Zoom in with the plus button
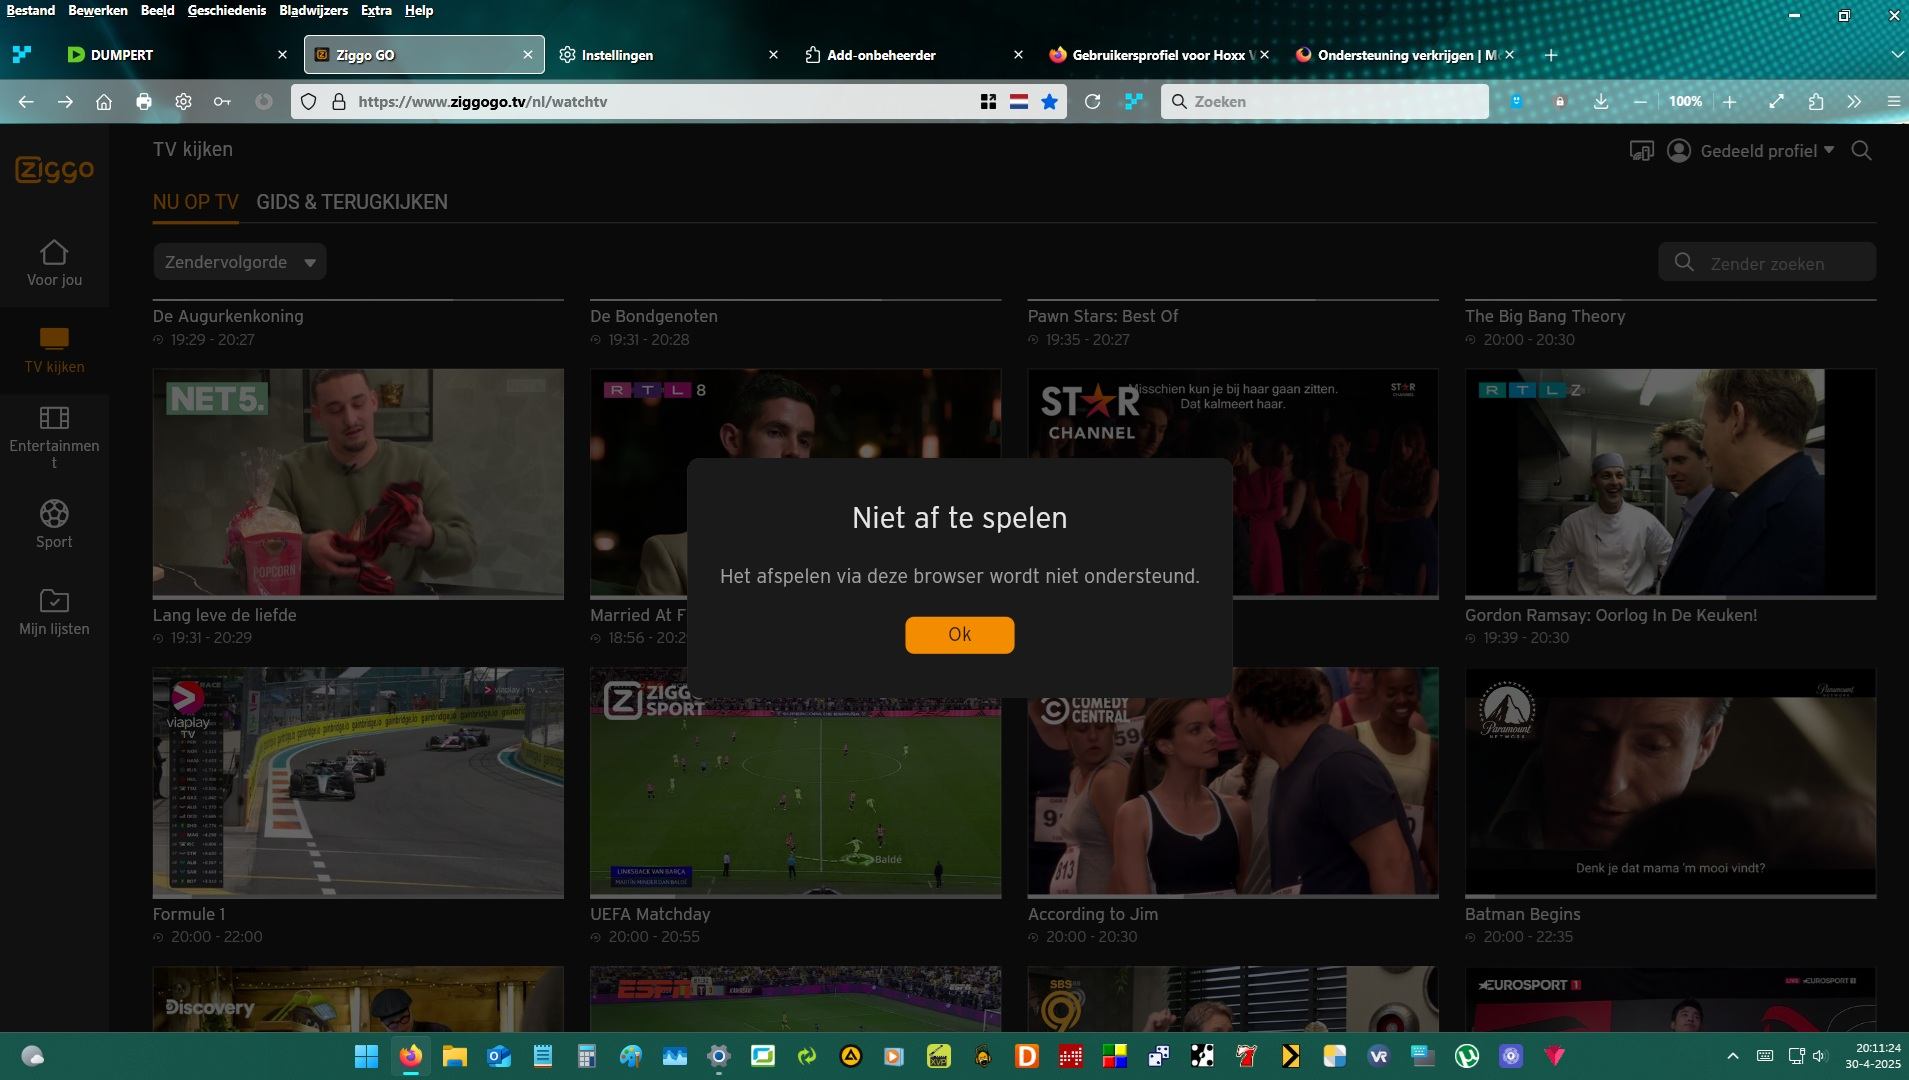 [x=1729, y=101]
